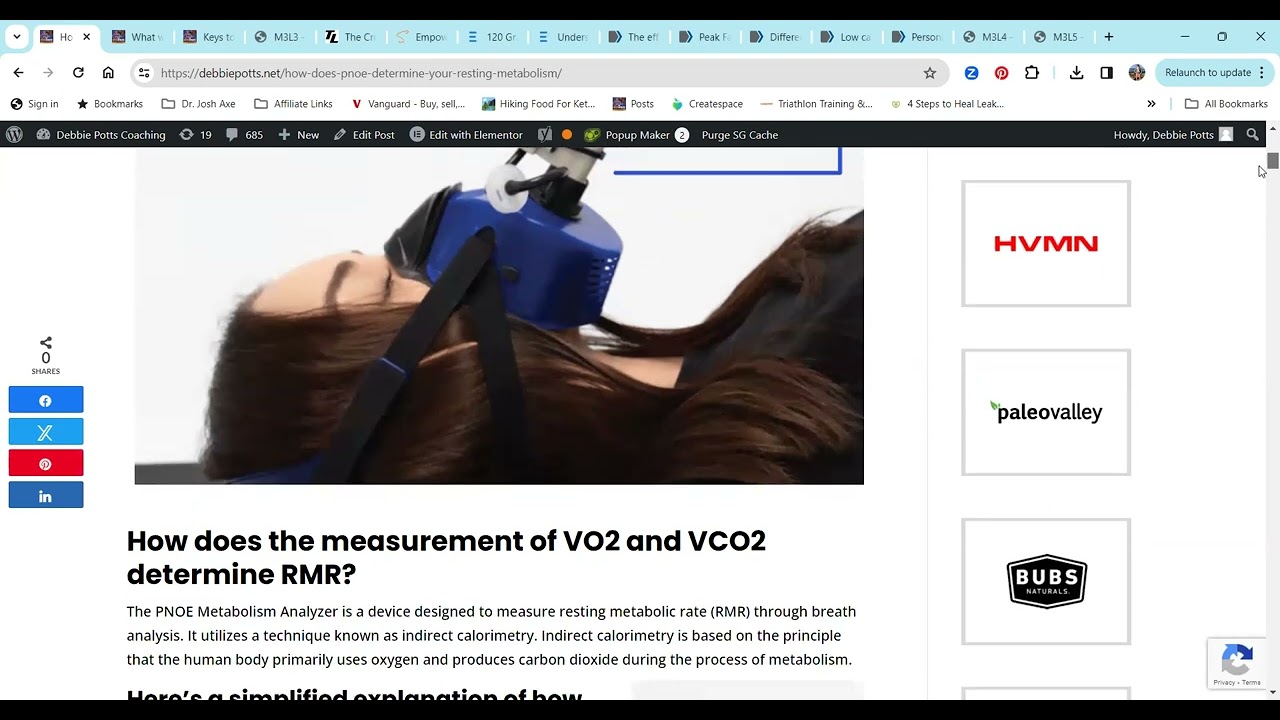Bookmark this page with the star icon
The width and height of the screenshot is (1280, 720).
click(x=930, y=73)
